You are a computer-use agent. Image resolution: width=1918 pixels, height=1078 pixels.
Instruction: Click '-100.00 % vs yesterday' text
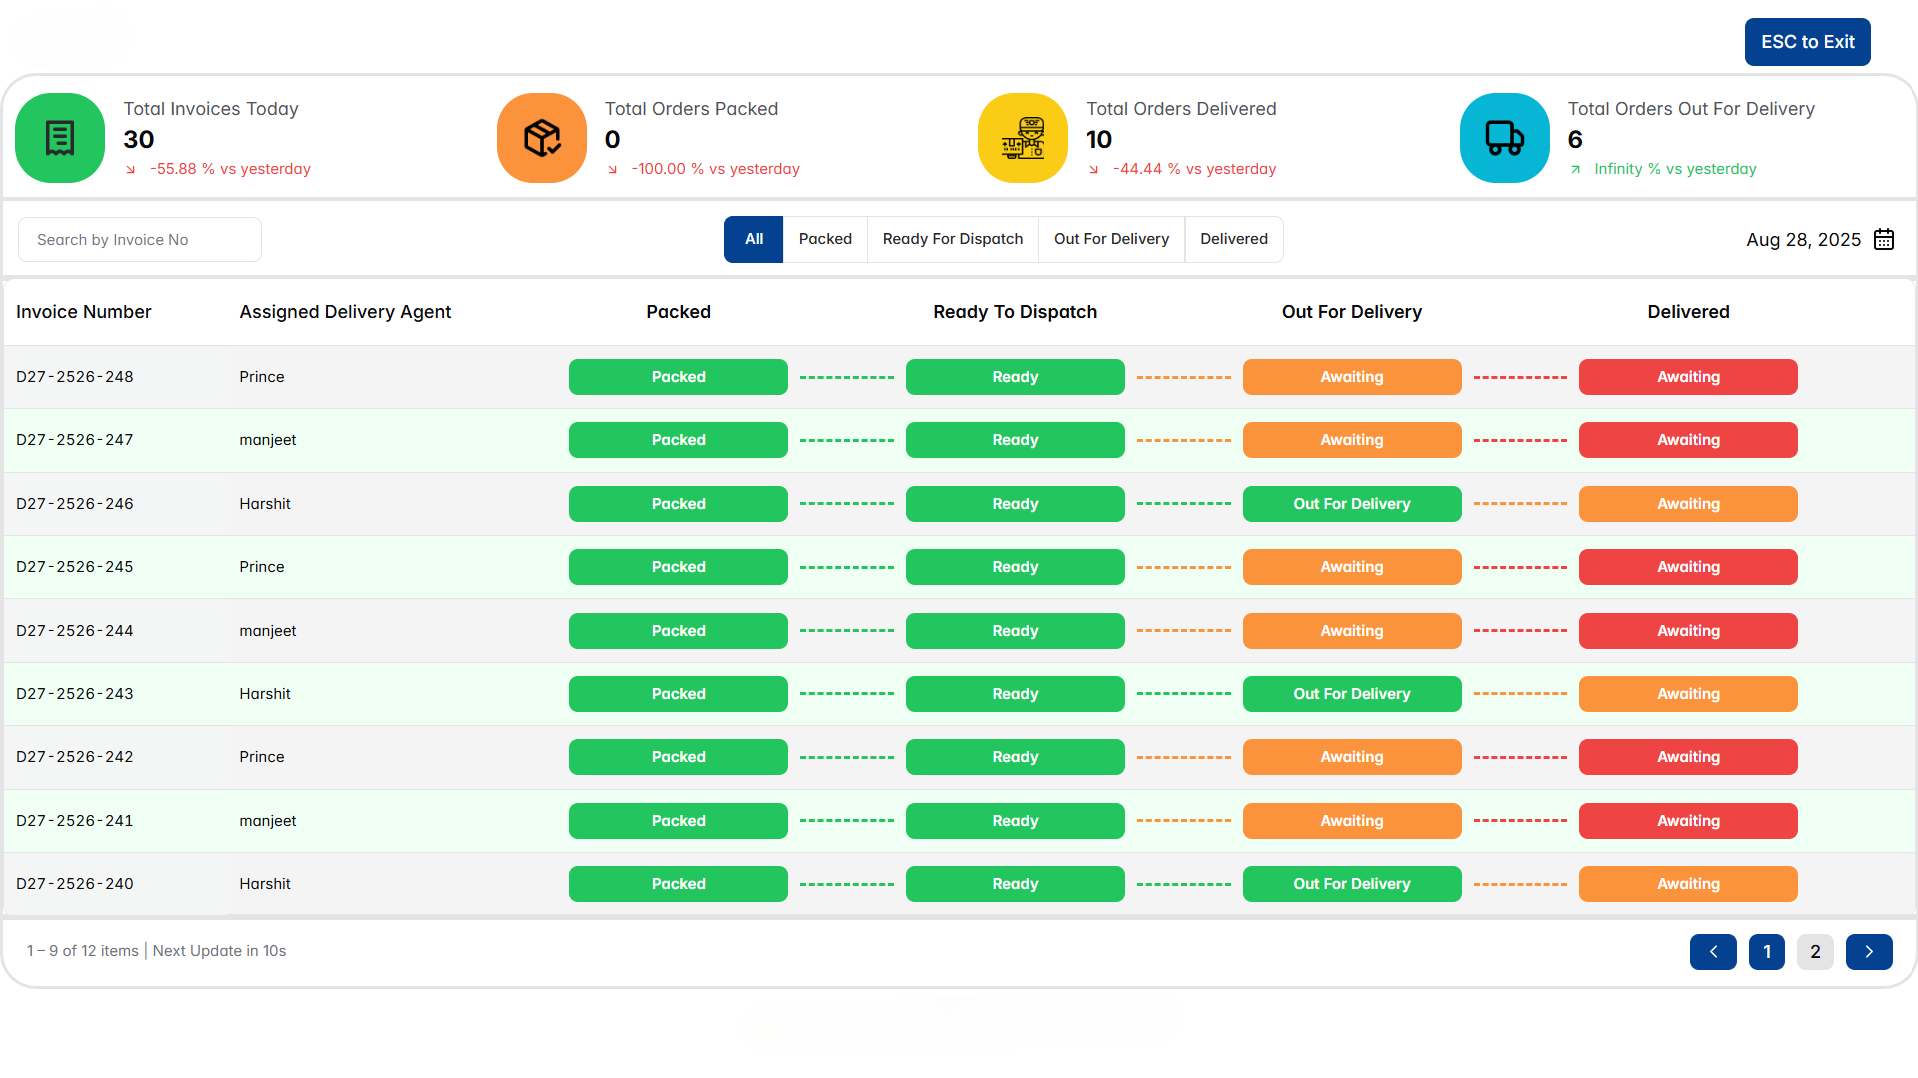(715, 169)
